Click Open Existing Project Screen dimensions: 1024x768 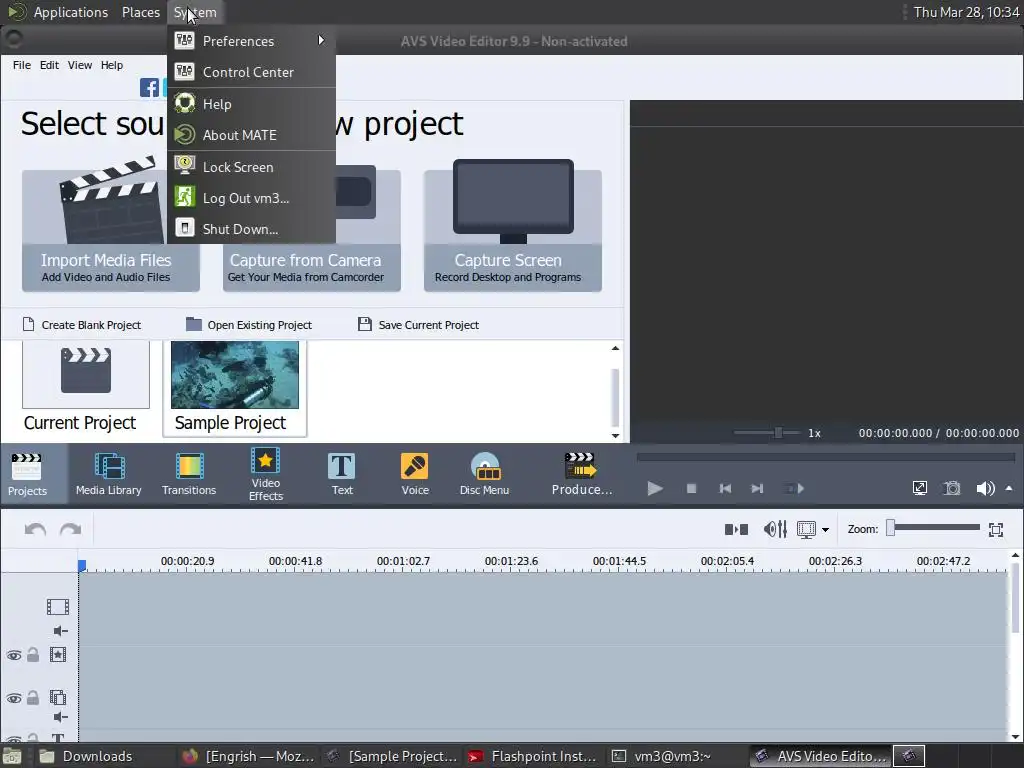click(x=249, y=325)
